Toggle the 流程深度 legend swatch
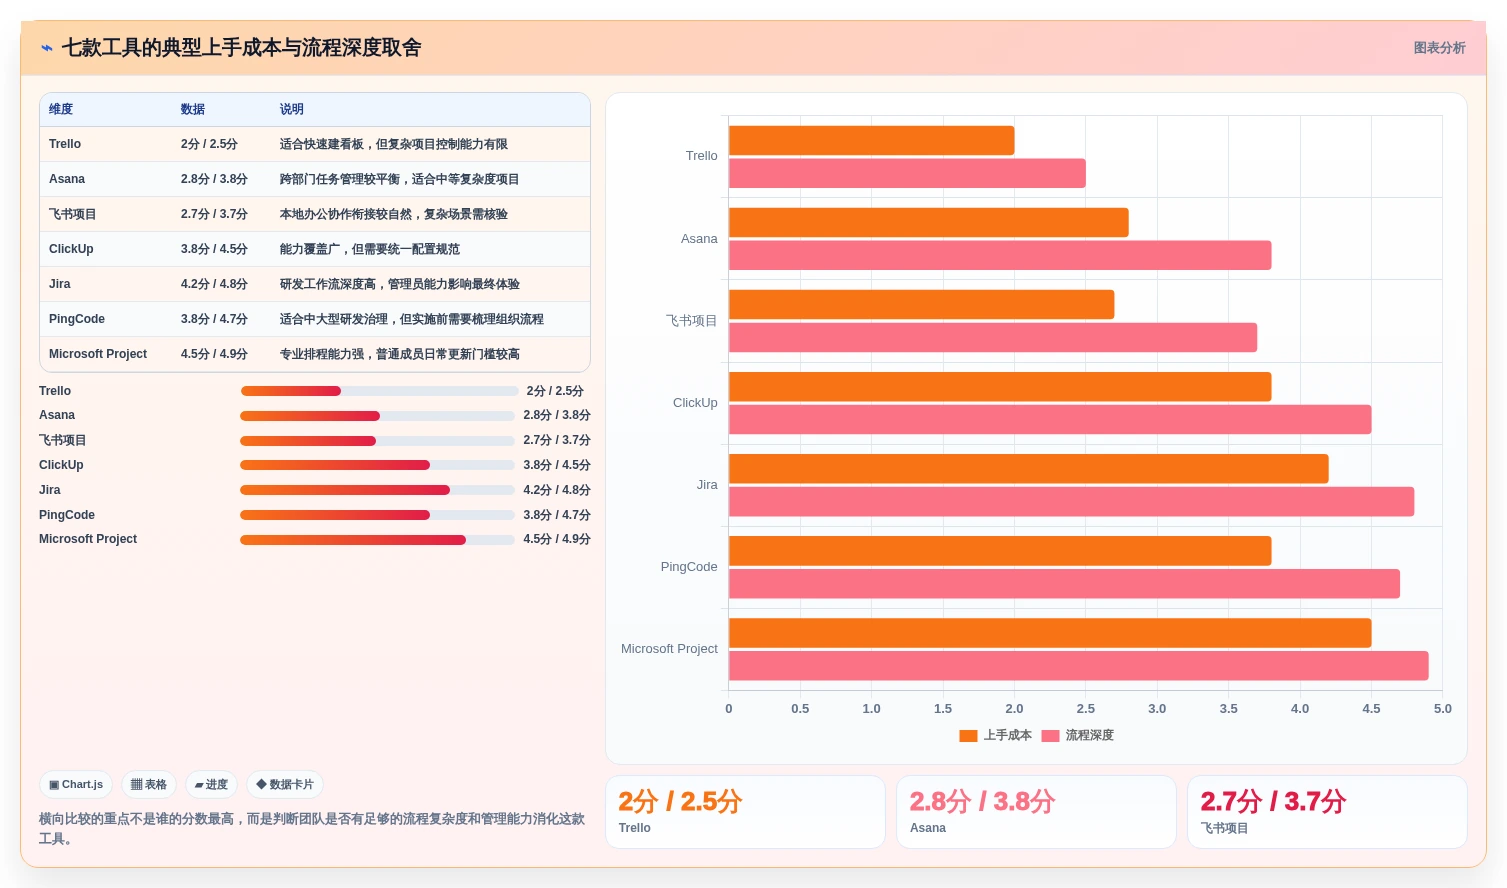This screenshot has height=888, width=1507. pyautogui.click(x=1050, y=736)
